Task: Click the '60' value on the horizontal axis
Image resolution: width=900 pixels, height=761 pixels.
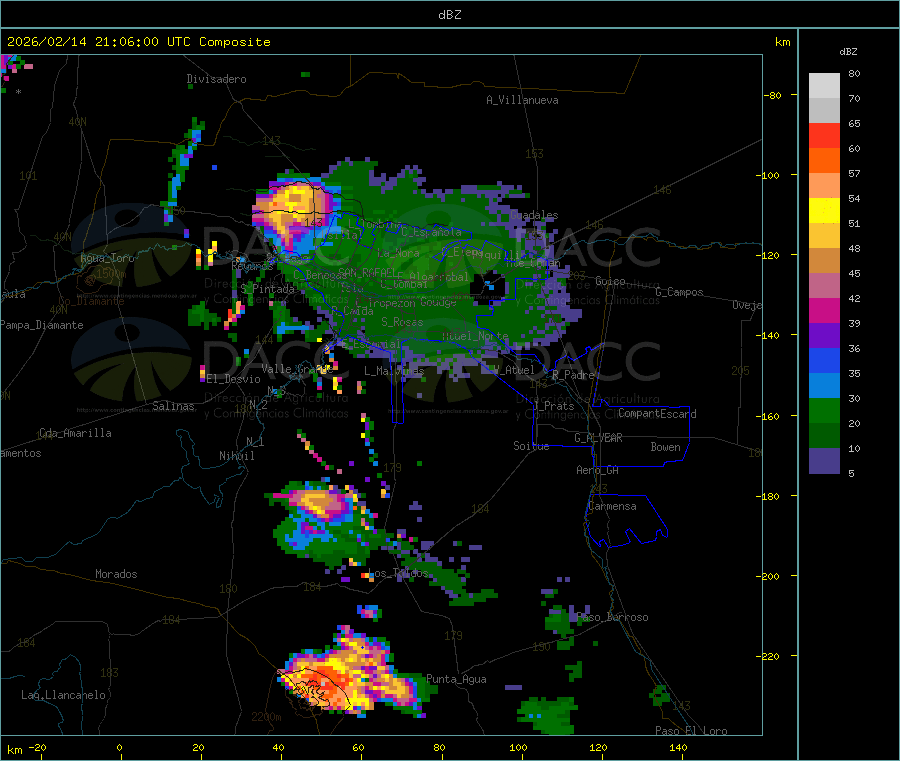Action: 358,747
